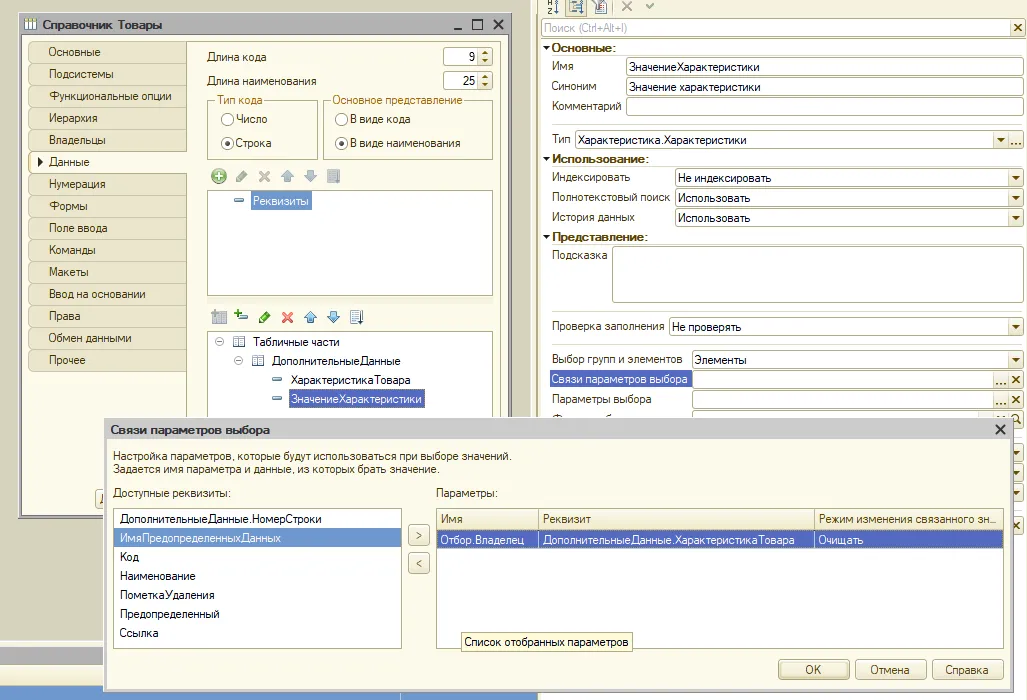This screenshot has width=1027, height=700.
Task: Expand the Проверка заполнения dropdown
Action: click(x=1015, y=327)
